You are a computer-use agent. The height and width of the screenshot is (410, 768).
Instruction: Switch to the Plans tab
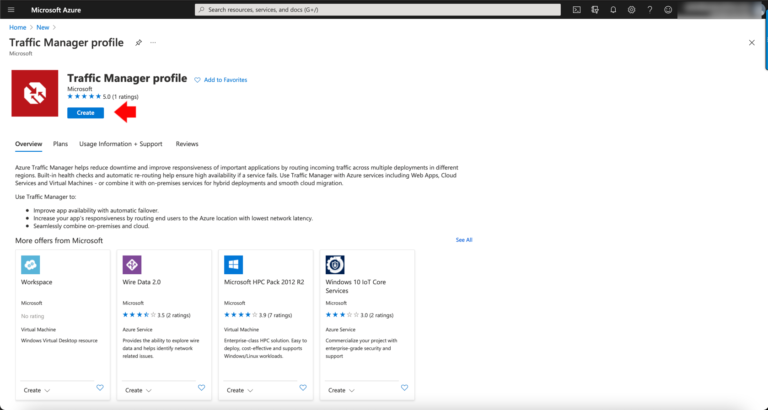[60, 144]
